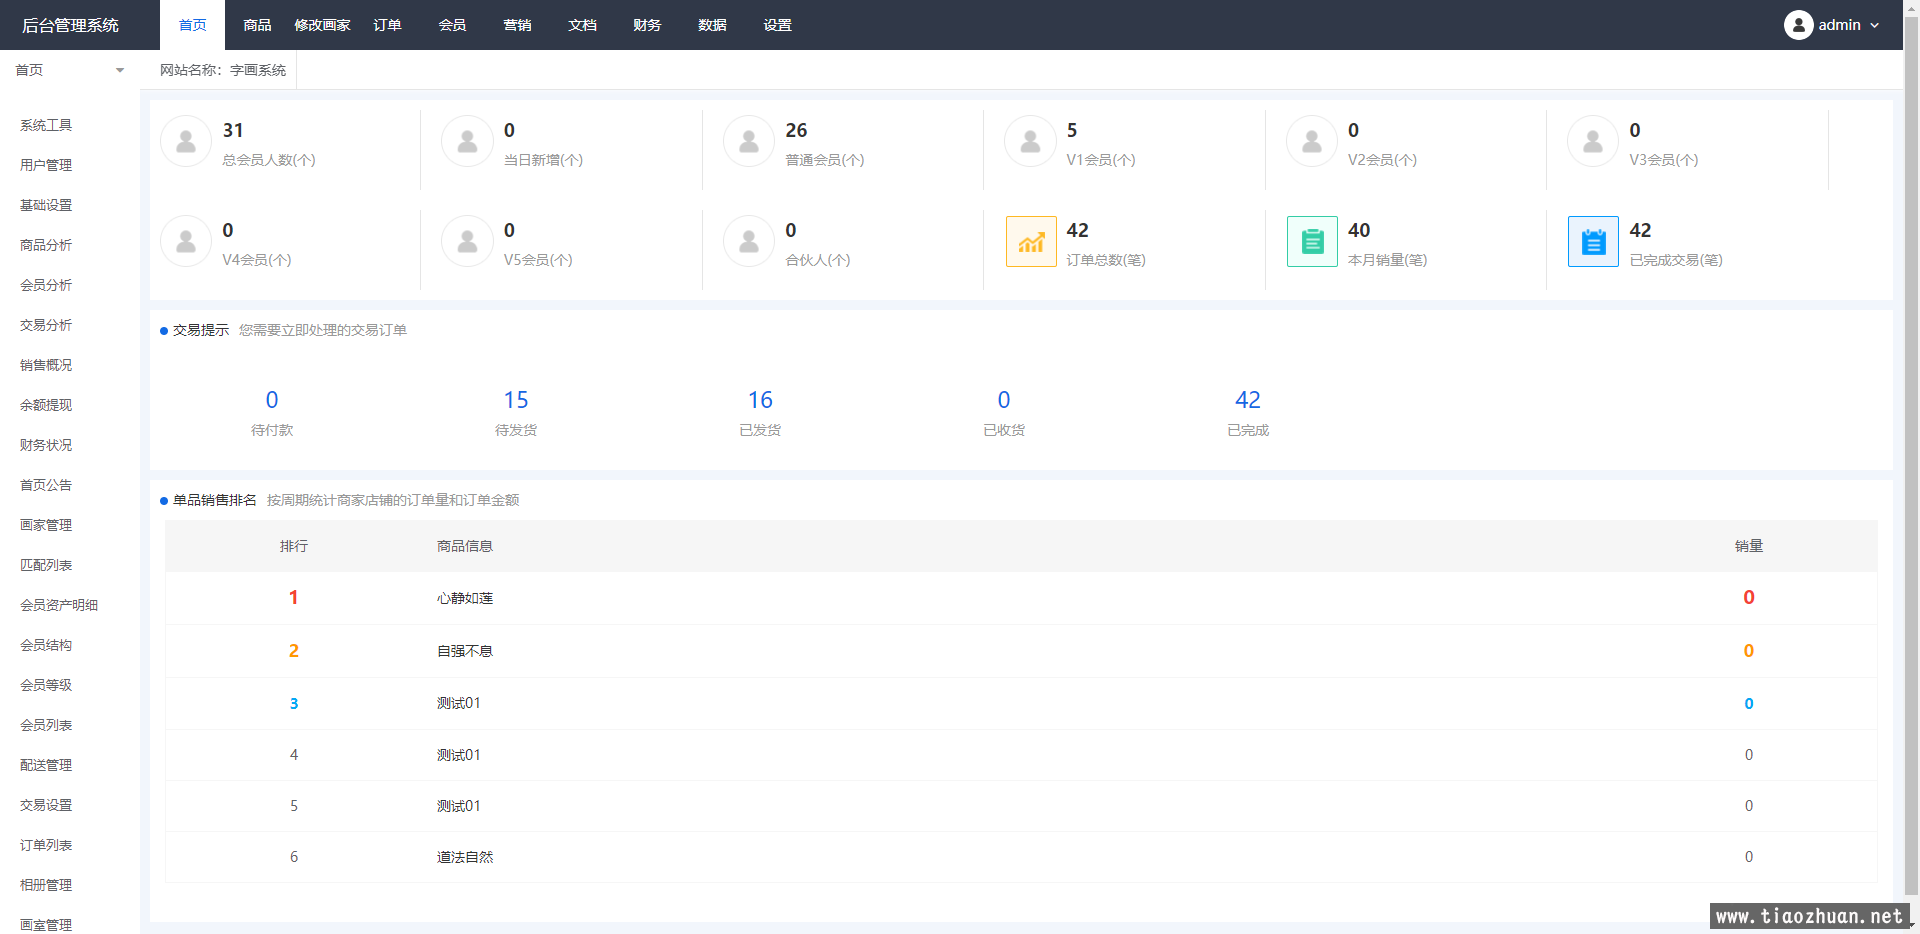Click the avatar icon for 合伙人
This screenshot has height=934, width=1920.
coord(749,241)
